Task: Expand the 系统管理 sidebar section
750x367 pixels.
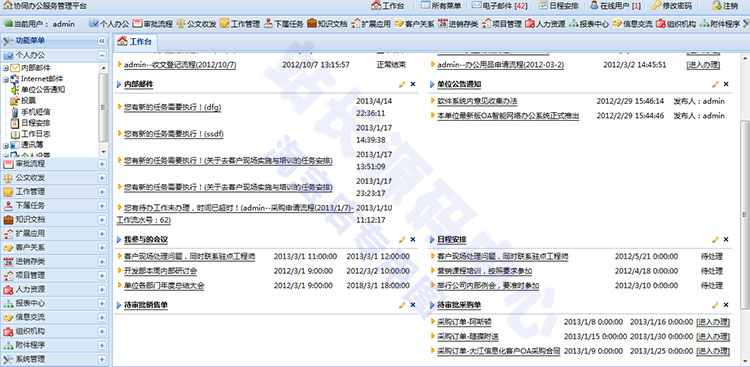Action: (102, 359)
